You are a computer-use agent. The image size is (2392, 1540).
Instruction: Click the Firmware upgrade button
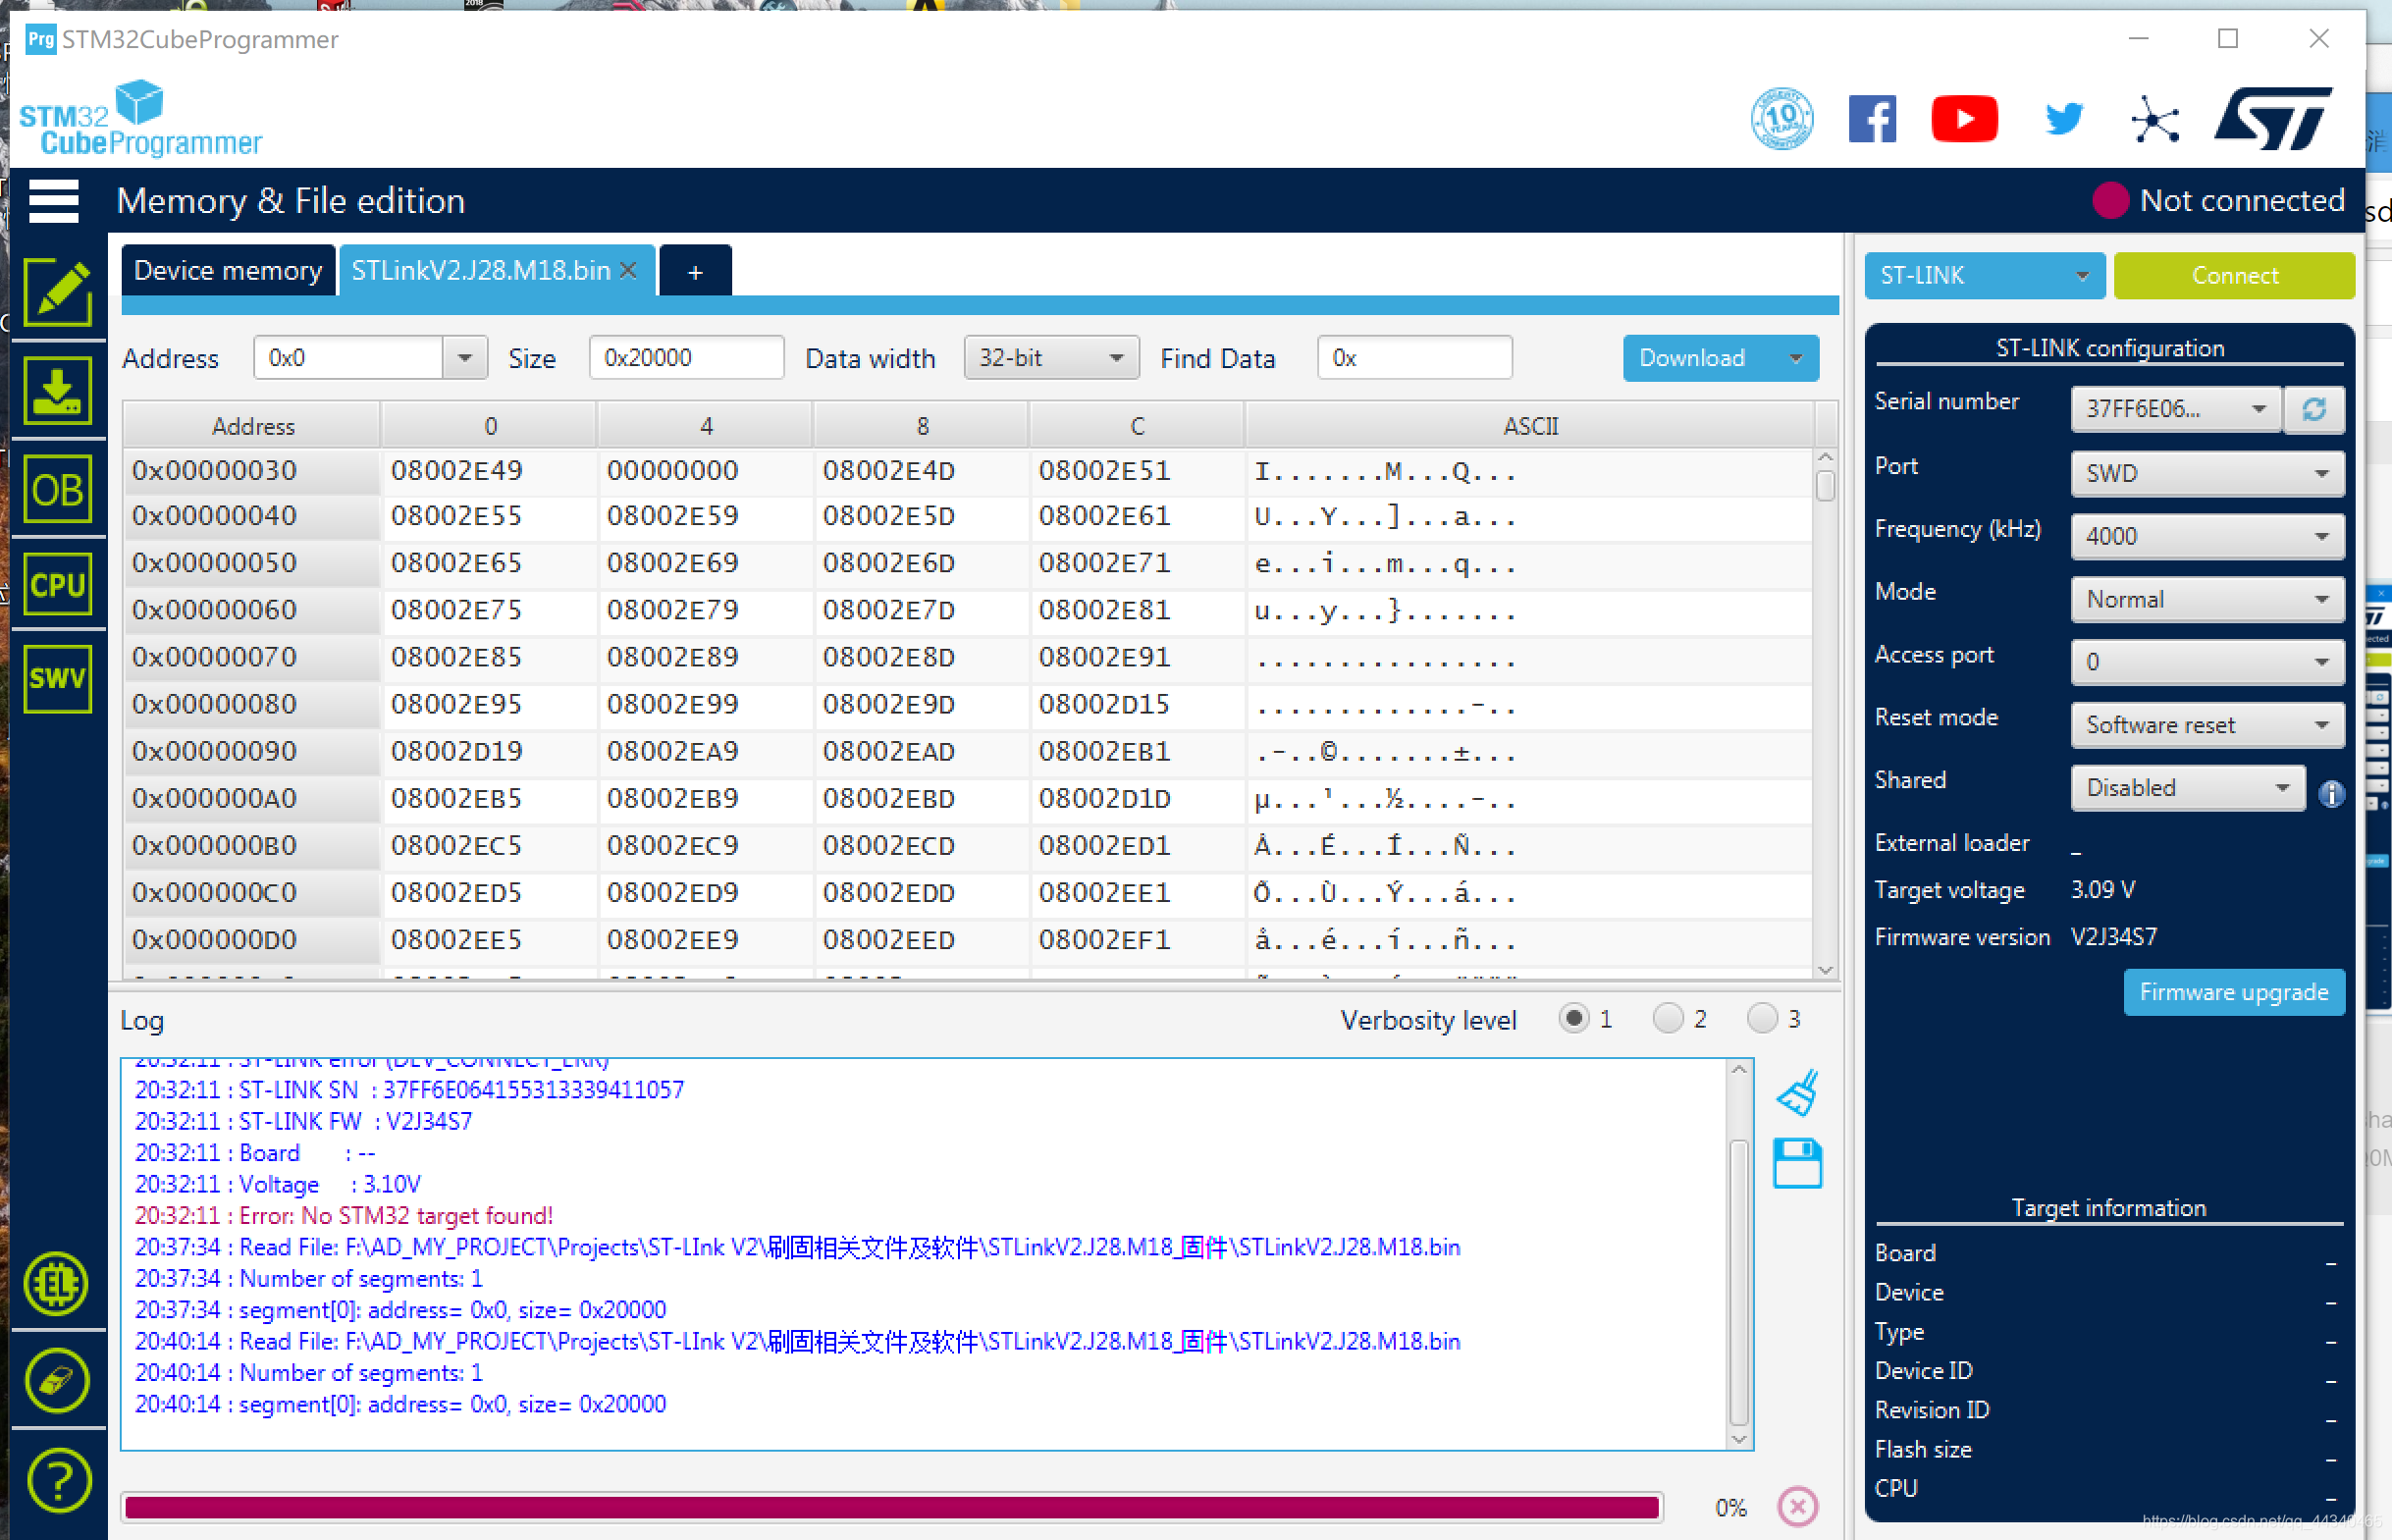click(x=2233, y=992)
